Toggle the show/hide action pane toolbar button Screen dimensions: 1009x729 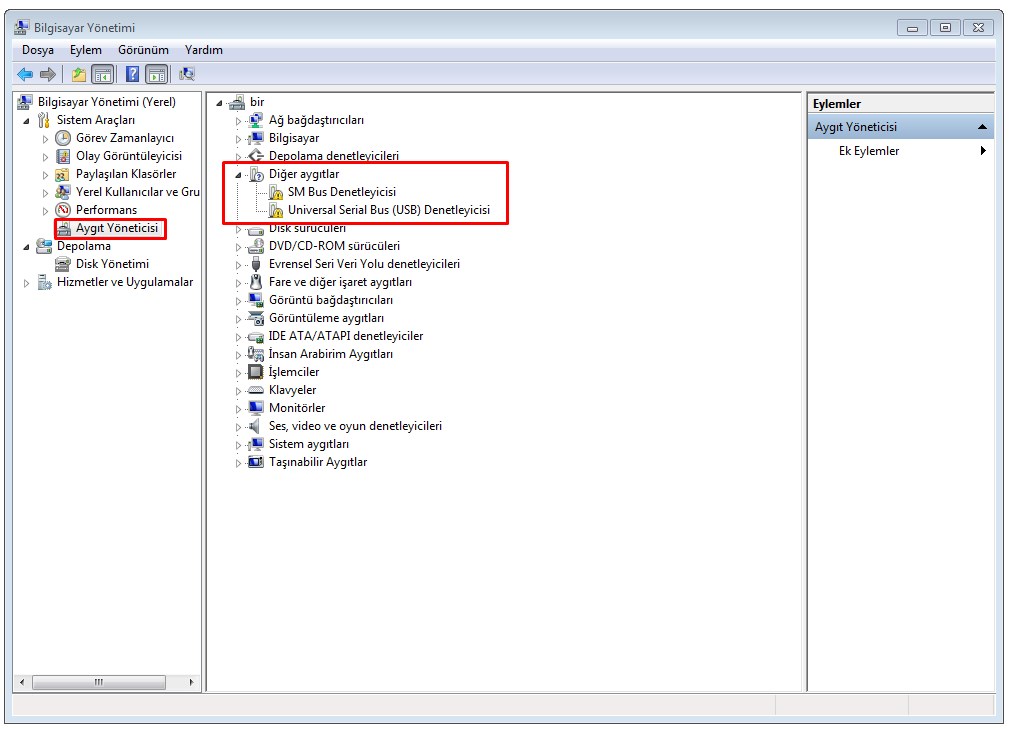pos(156,74)
